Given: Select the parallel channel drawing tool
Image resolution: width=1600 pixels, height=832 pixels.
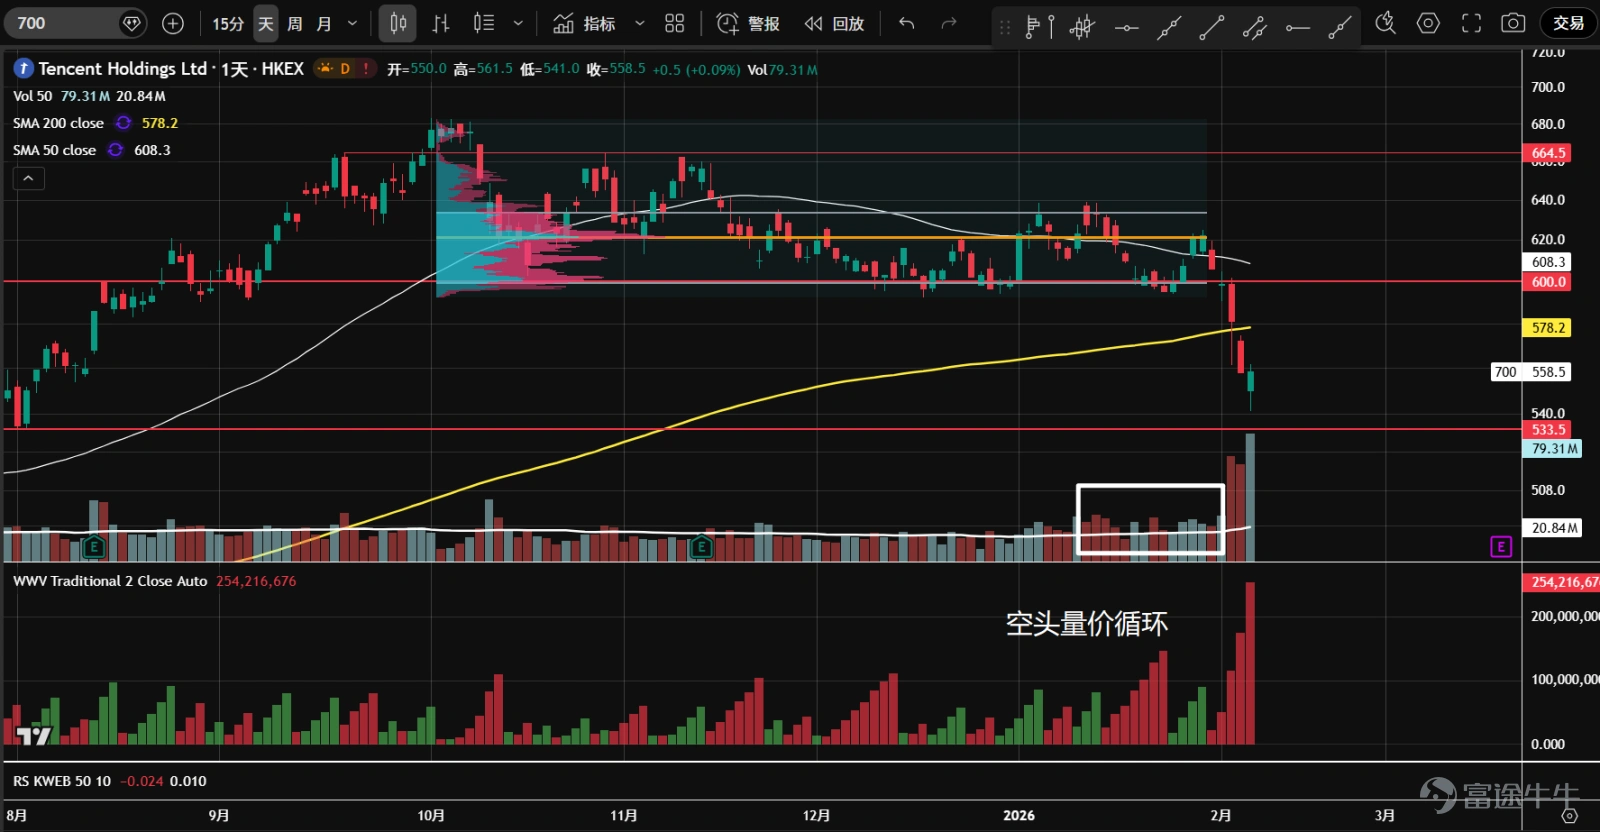Looking at the screenshot, I should [x=1255, y=27].
